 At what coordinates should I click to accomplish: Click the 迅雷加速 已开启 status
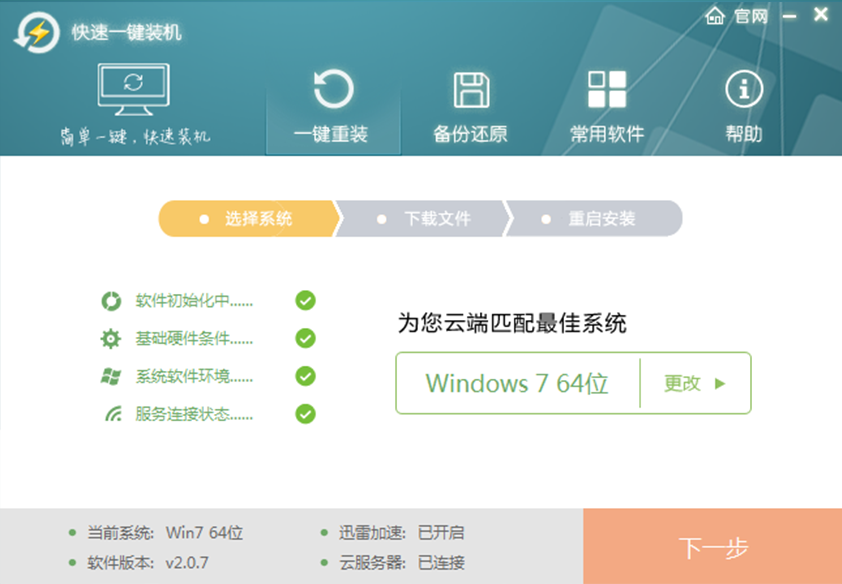coord(393,532)
